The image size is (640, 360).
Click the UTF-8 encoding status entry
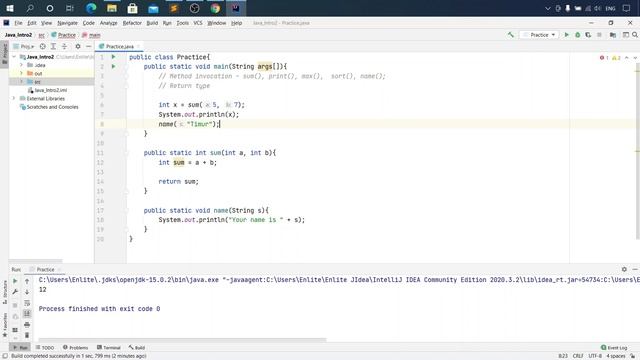(x=595, y=356)
